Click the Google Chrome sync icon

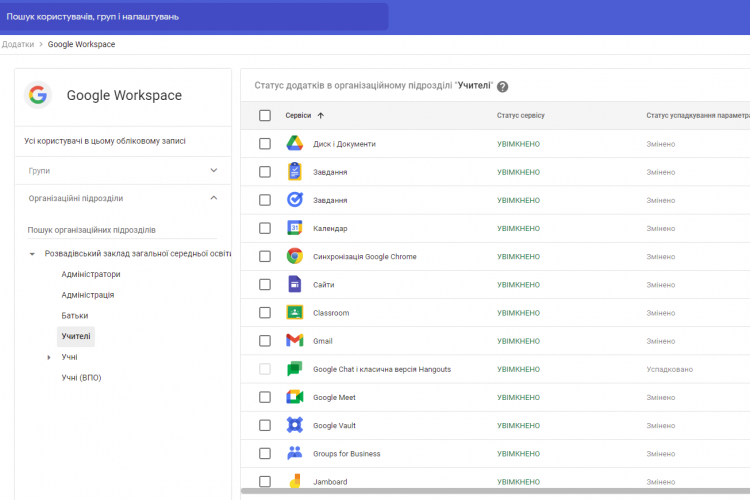[295, 256]
